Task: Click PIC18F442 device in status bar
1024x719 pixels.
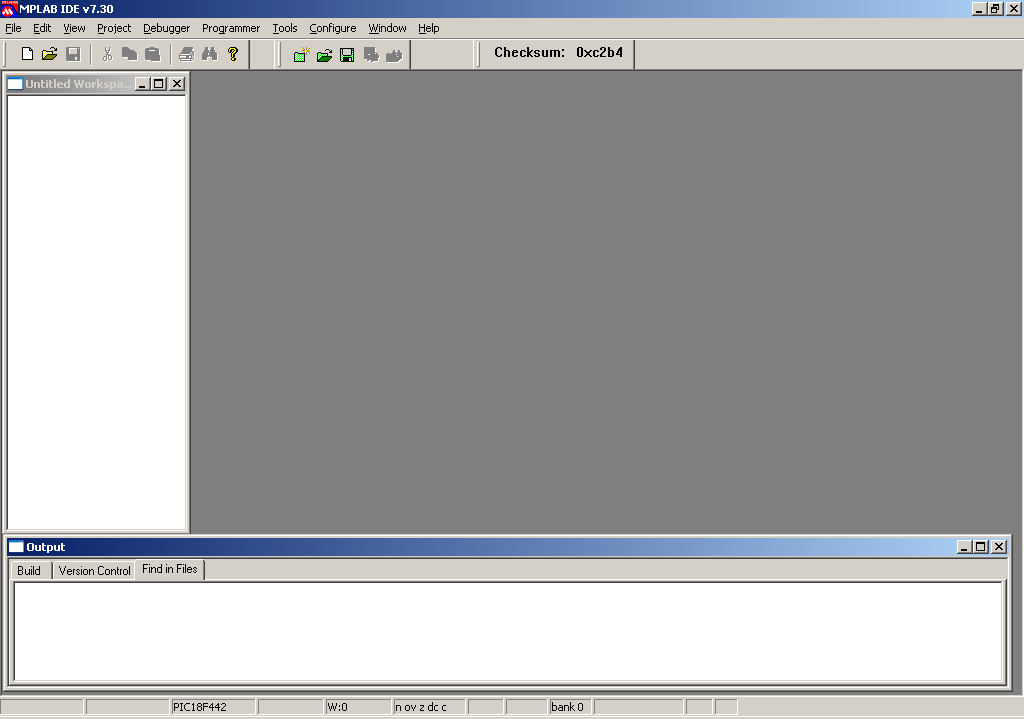Action: pyautogui.click(x=213, y=707)
